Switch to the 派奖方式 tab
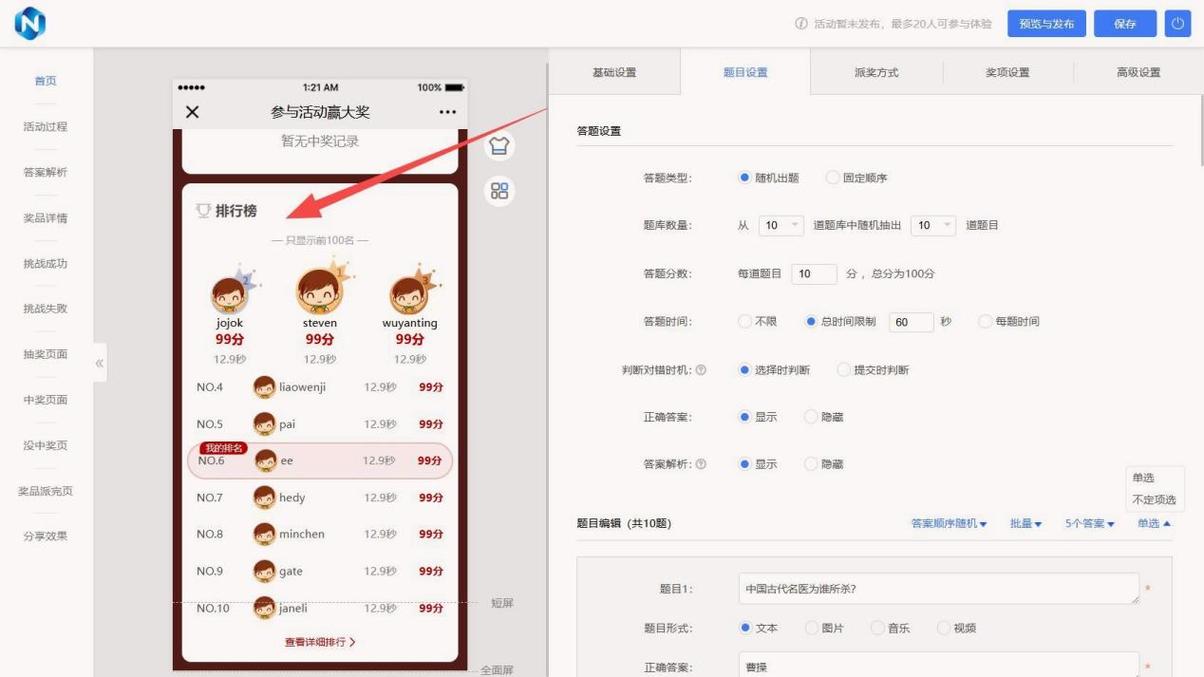This screenshot has height=677, width=1204. pyautogui.click(x=876, y=72)
